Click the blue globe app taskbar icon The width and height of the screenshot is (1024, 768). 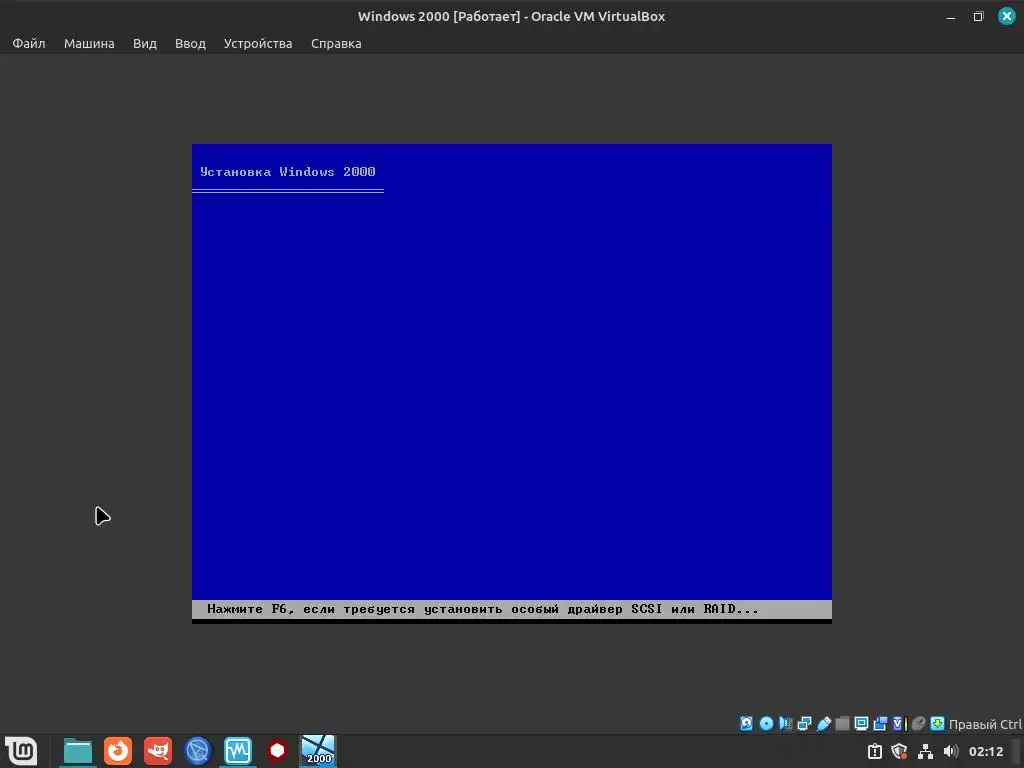(198, 751)
